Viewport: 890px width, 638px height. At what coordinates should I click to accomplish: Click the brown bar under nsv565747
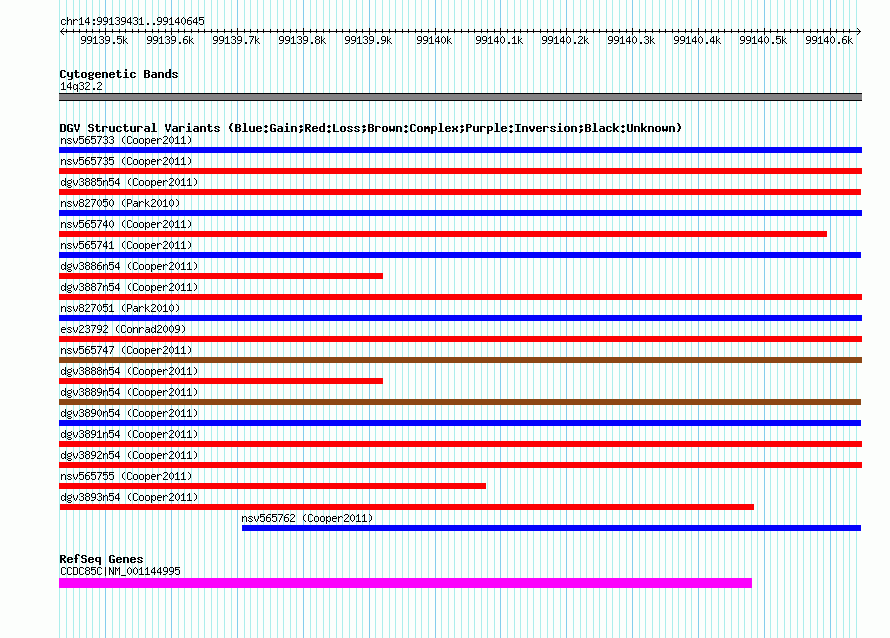click(460, 360)
